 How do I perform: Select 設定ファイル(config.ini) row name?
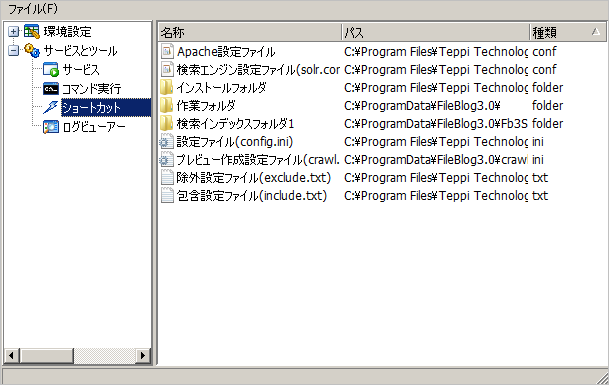click(x=235, y=141)
